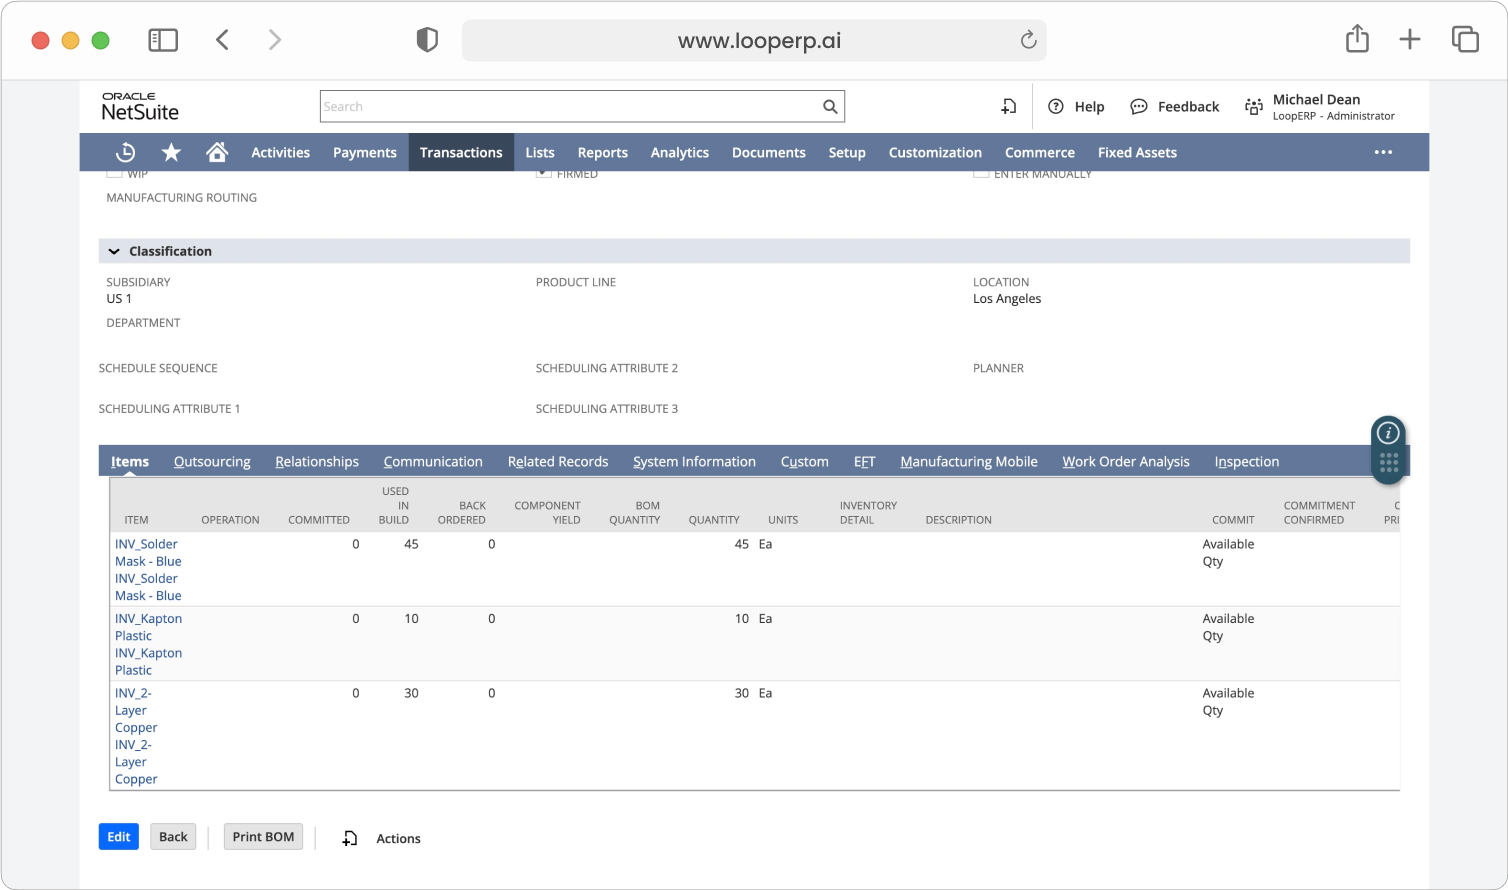Reload the page with refresh icon
This screenshot has width=1508, height=890.
coord(1028,40)
